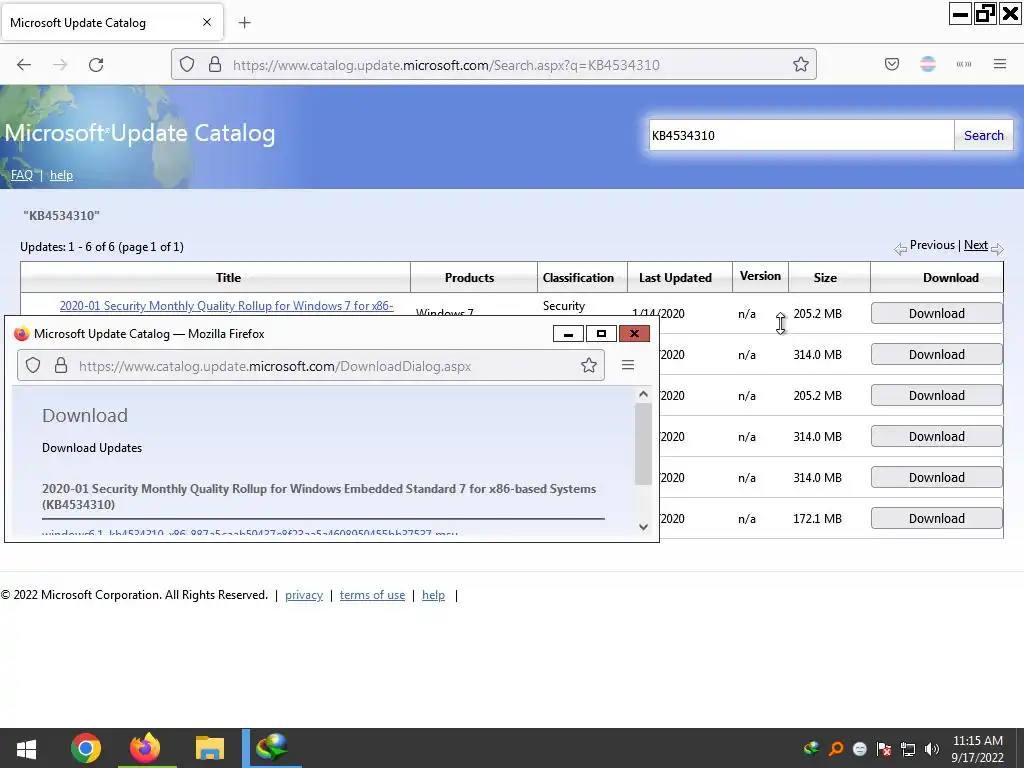This screenshot has height=768, width=1024.
Task: Select the Microsoft Update Catalog tab
Action: click(112, 22)
